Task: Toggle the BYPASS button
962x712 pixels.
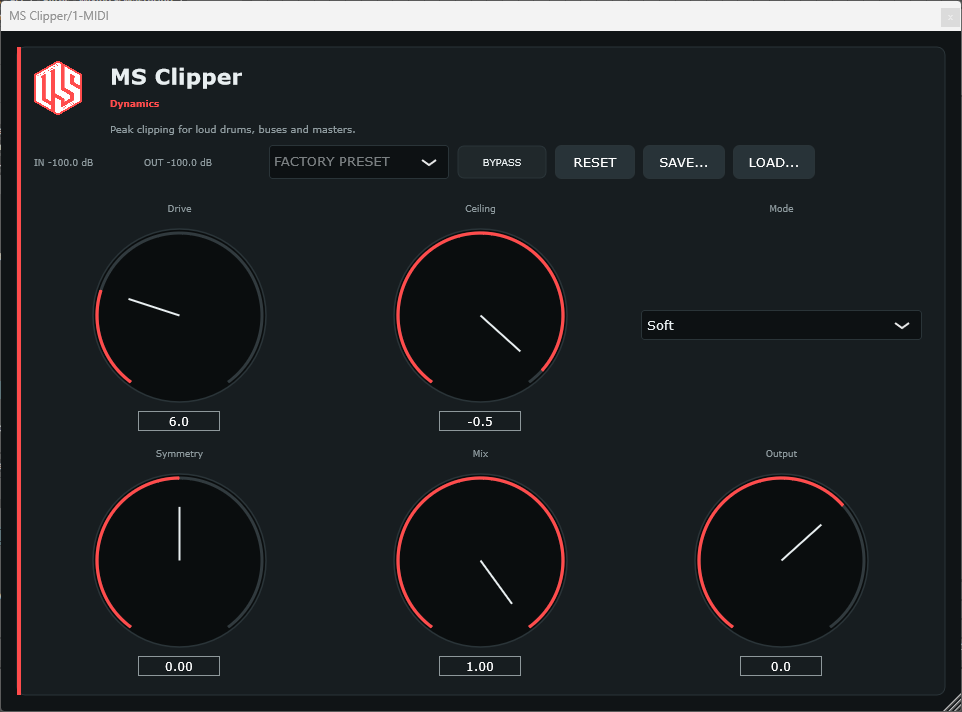Action: click(x=502, y=163)
